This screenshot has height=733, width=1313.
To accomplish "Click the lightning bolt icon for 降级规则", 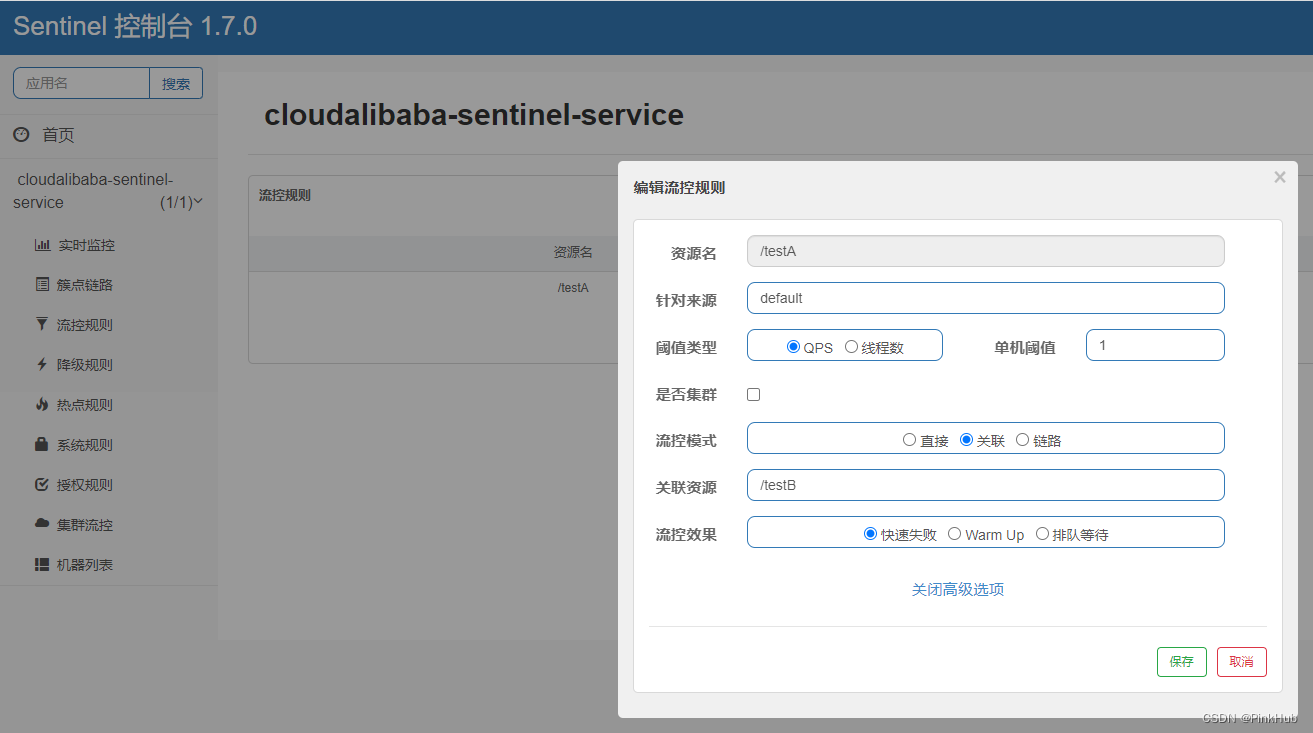I will click(x=42, y=365).
